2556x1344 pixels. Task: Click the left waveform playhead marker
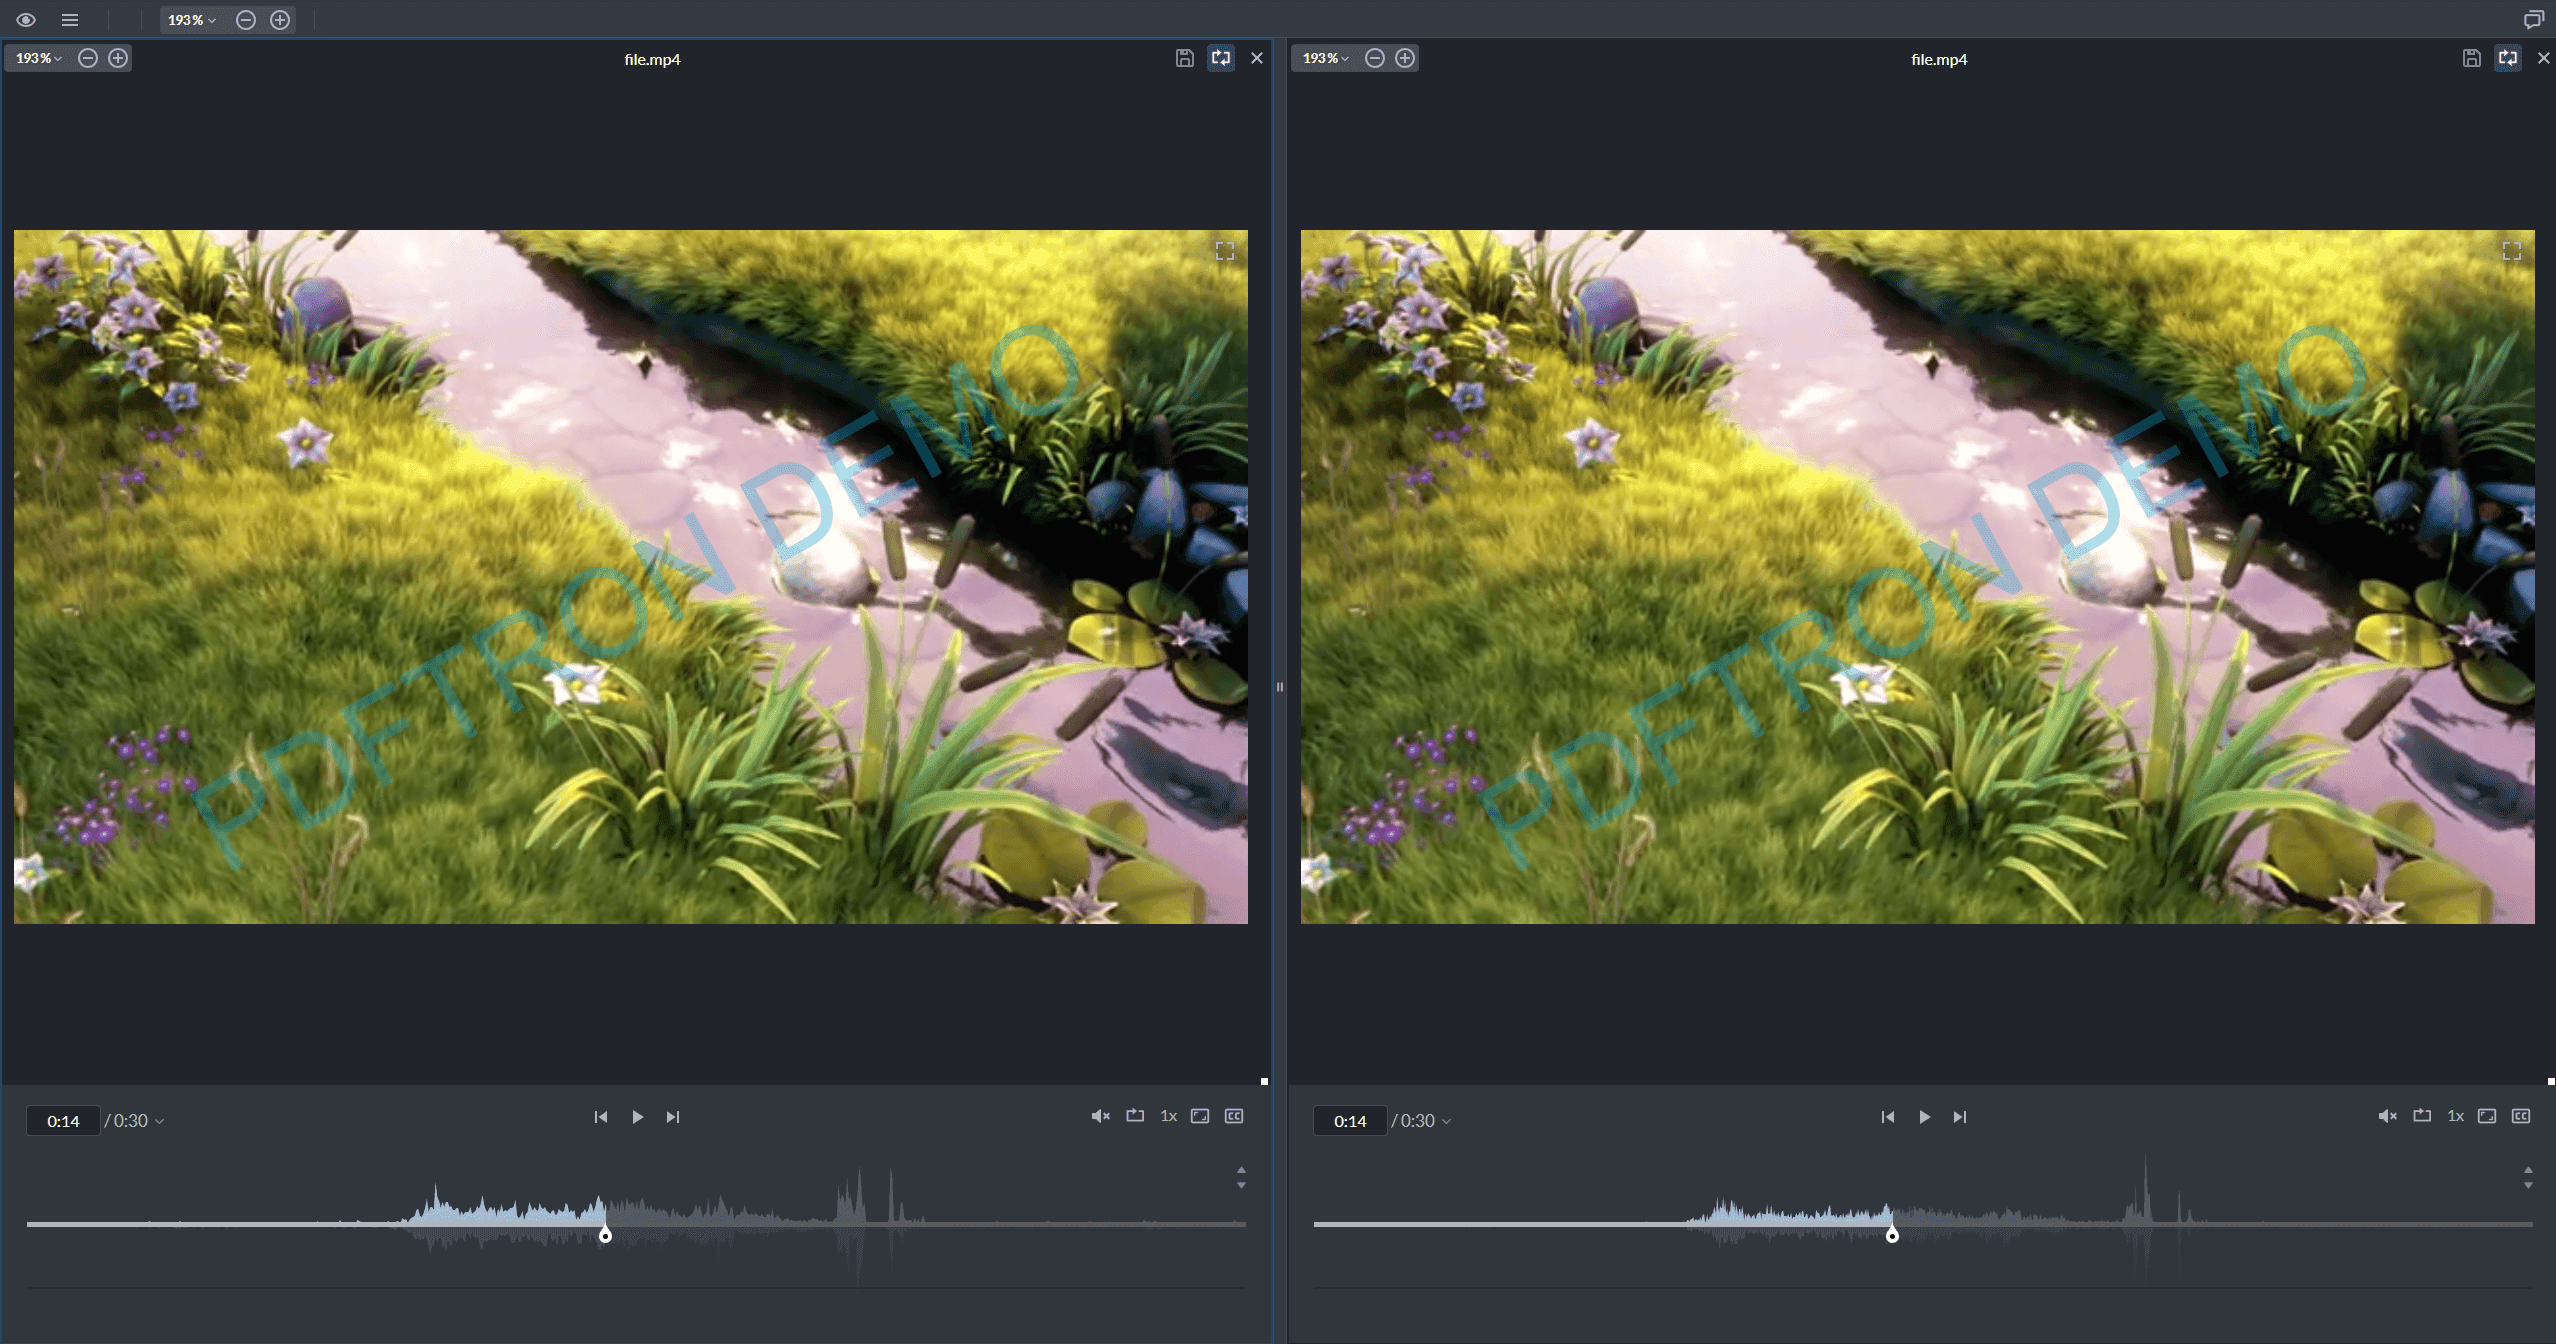click(x=605, y=1236)
